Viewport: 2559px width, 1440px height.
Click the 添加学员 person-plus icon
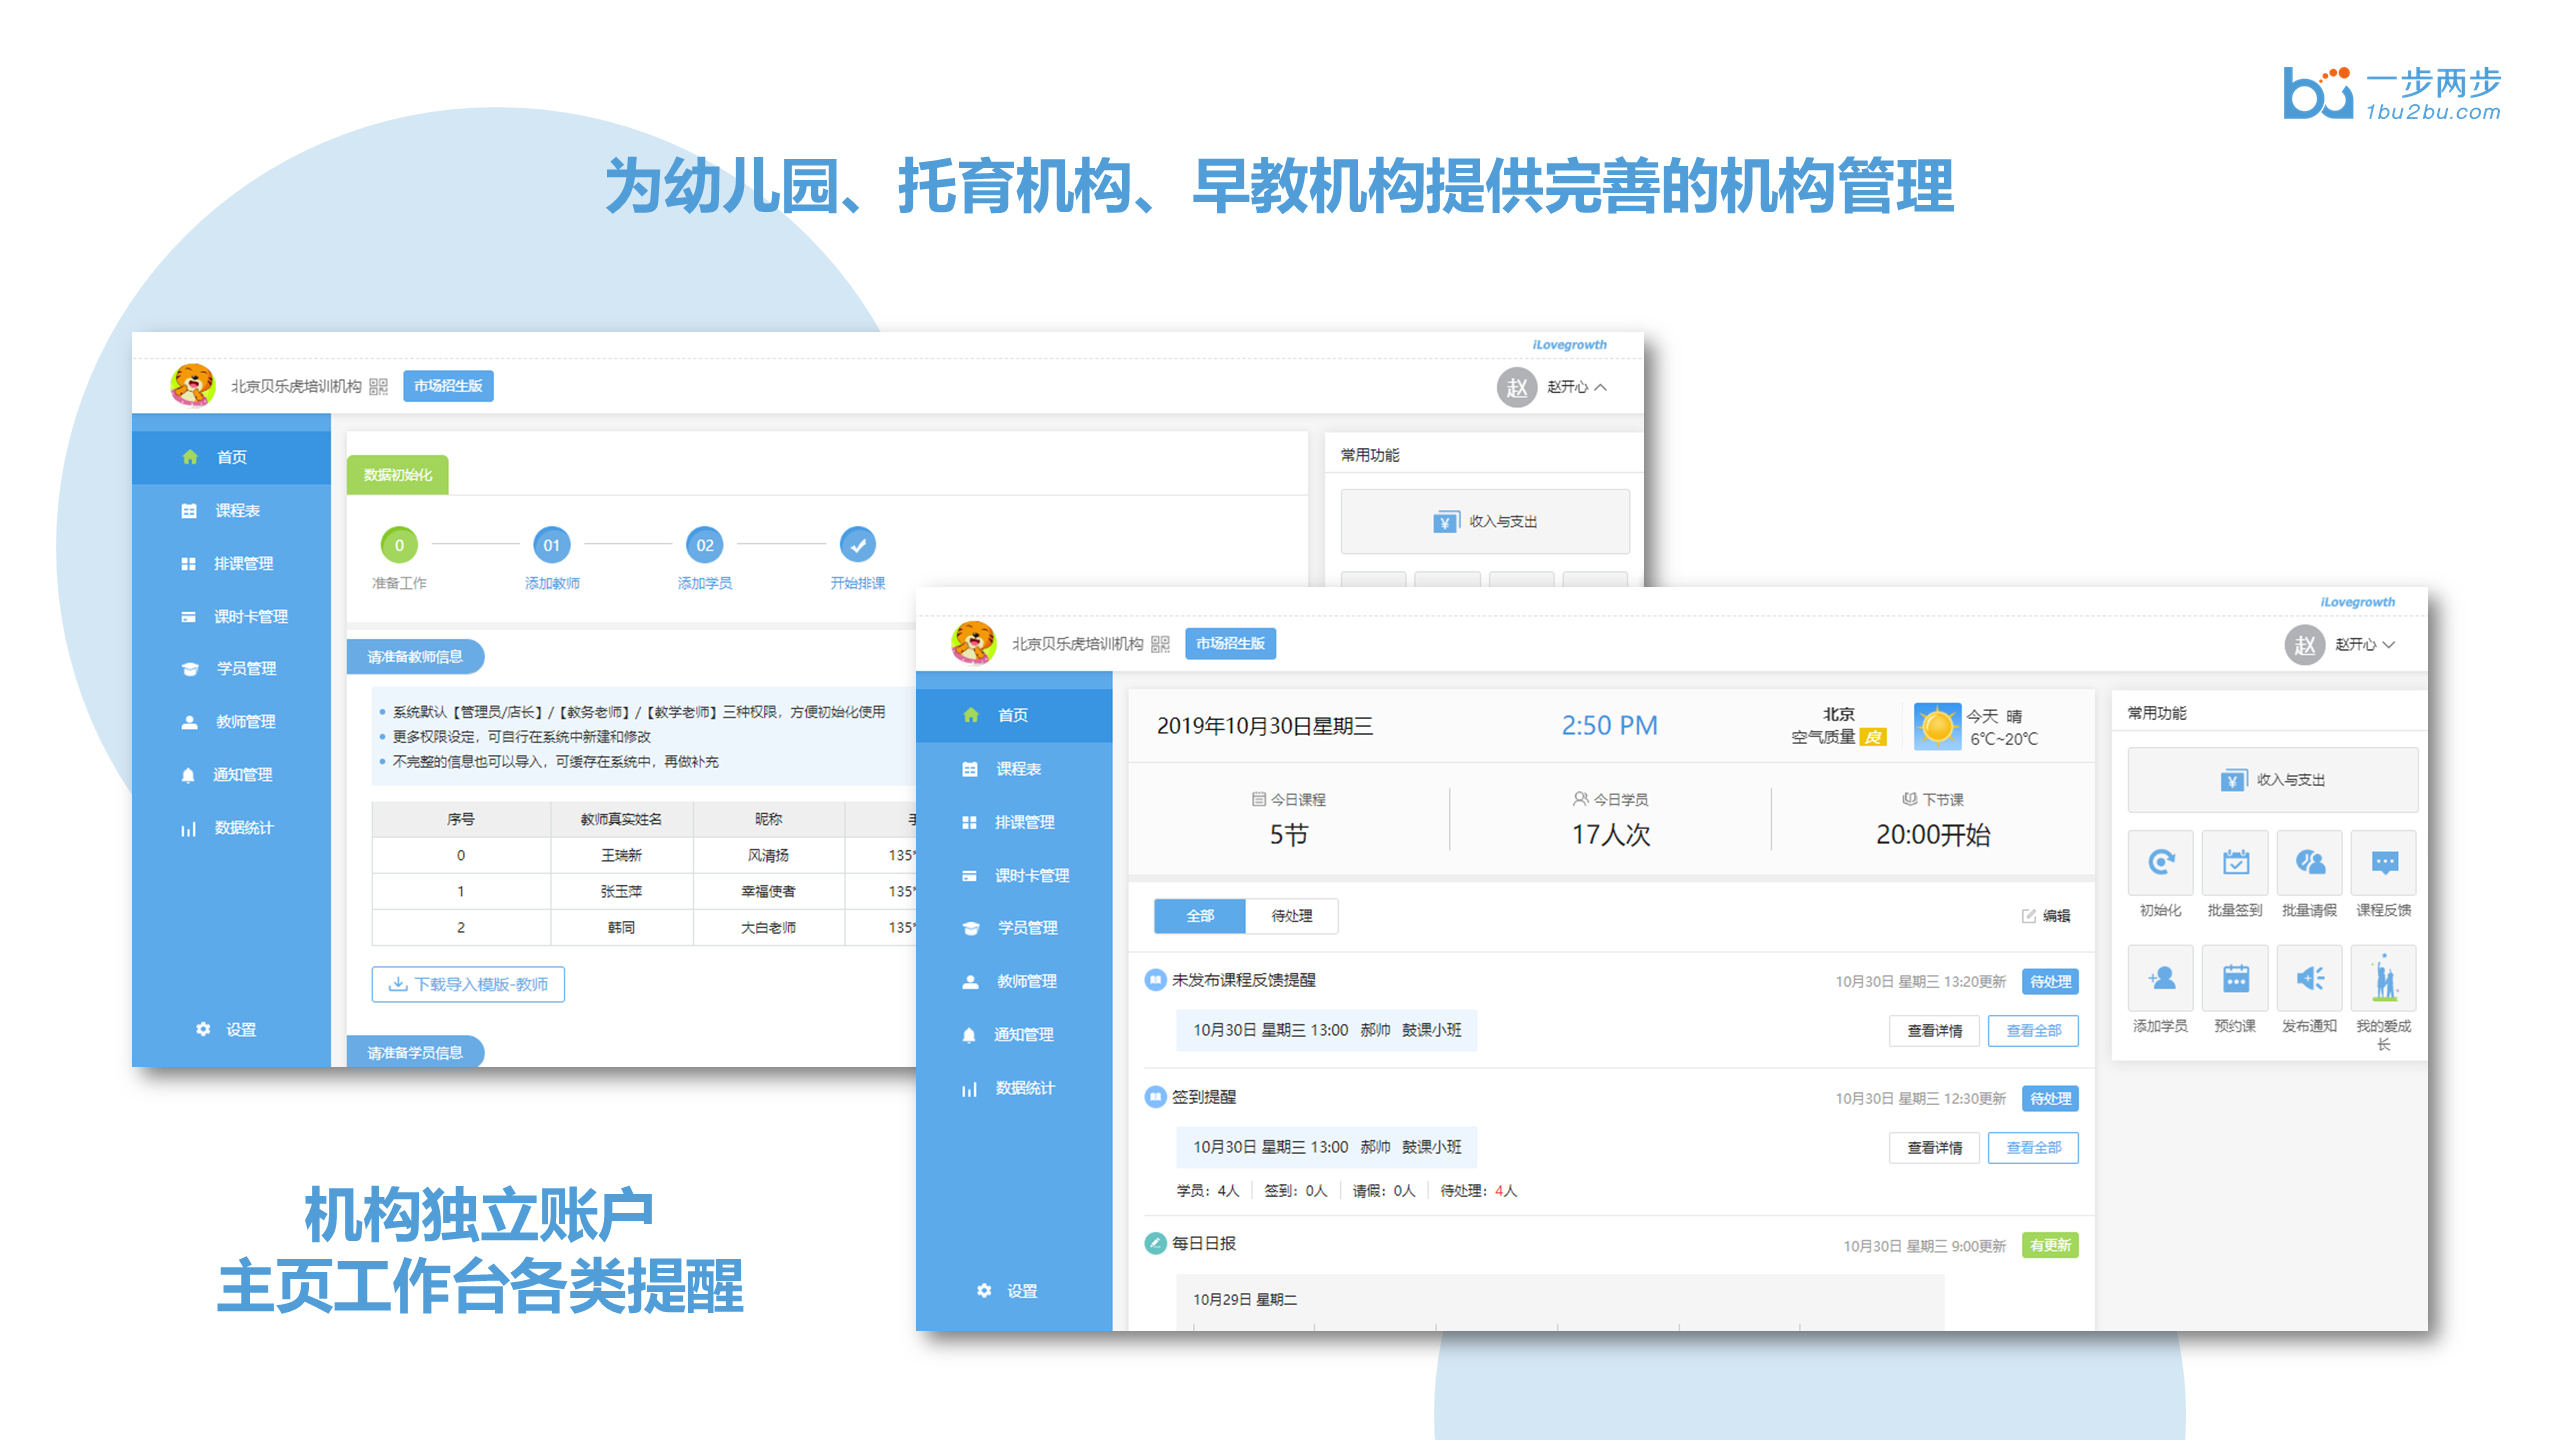pos(2160,978)
